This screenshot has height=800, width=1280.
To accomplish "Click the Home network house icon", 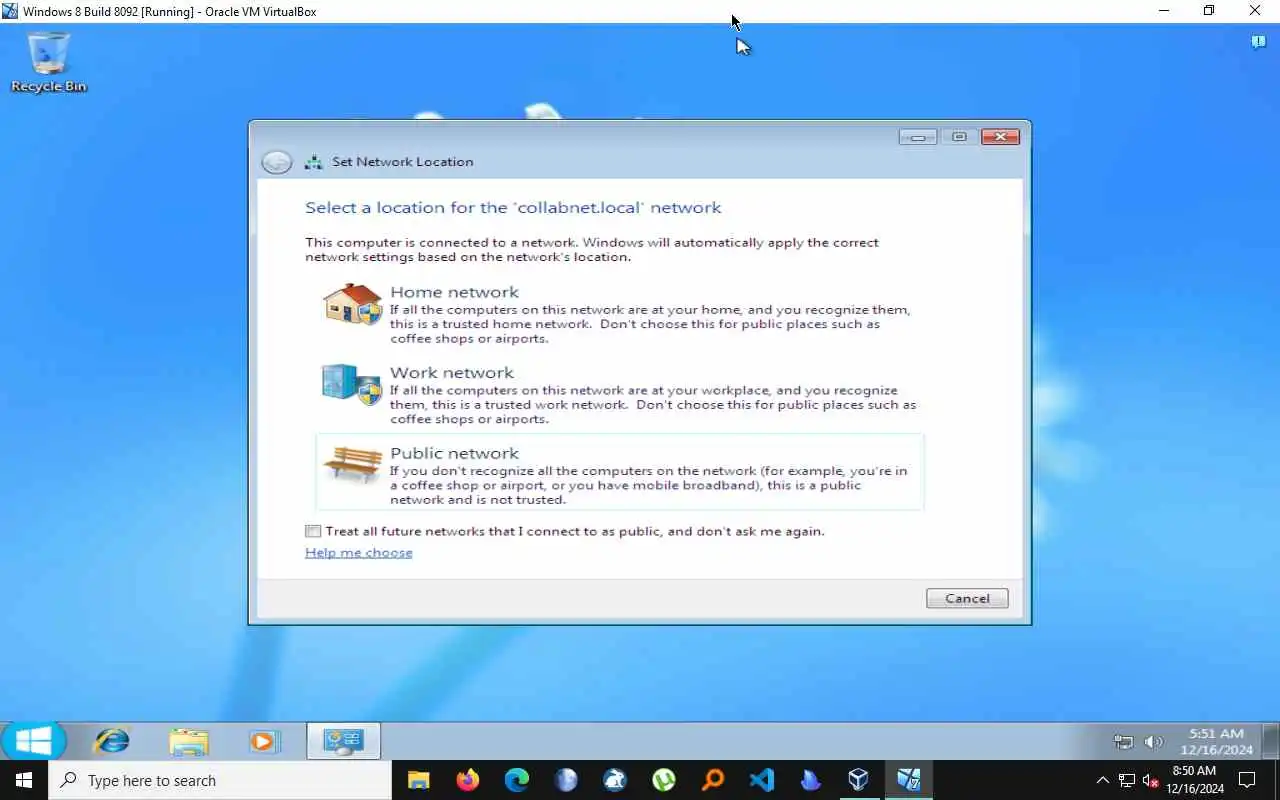I will (352, 304).
